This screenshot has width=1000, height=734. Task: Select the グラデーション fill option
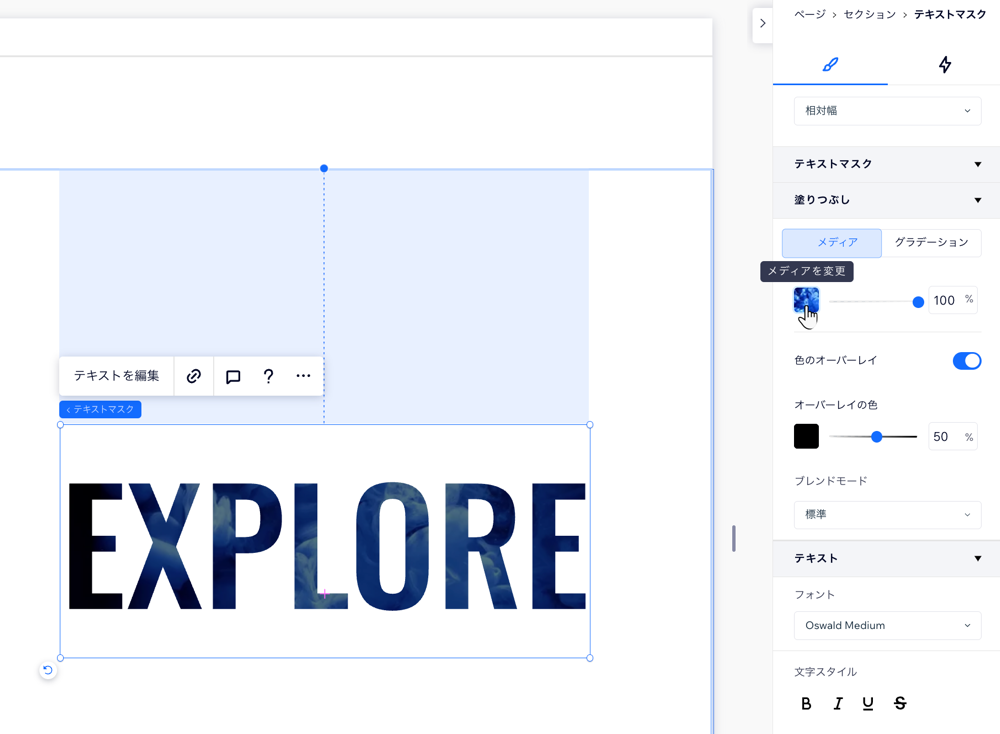coord(931,243)
